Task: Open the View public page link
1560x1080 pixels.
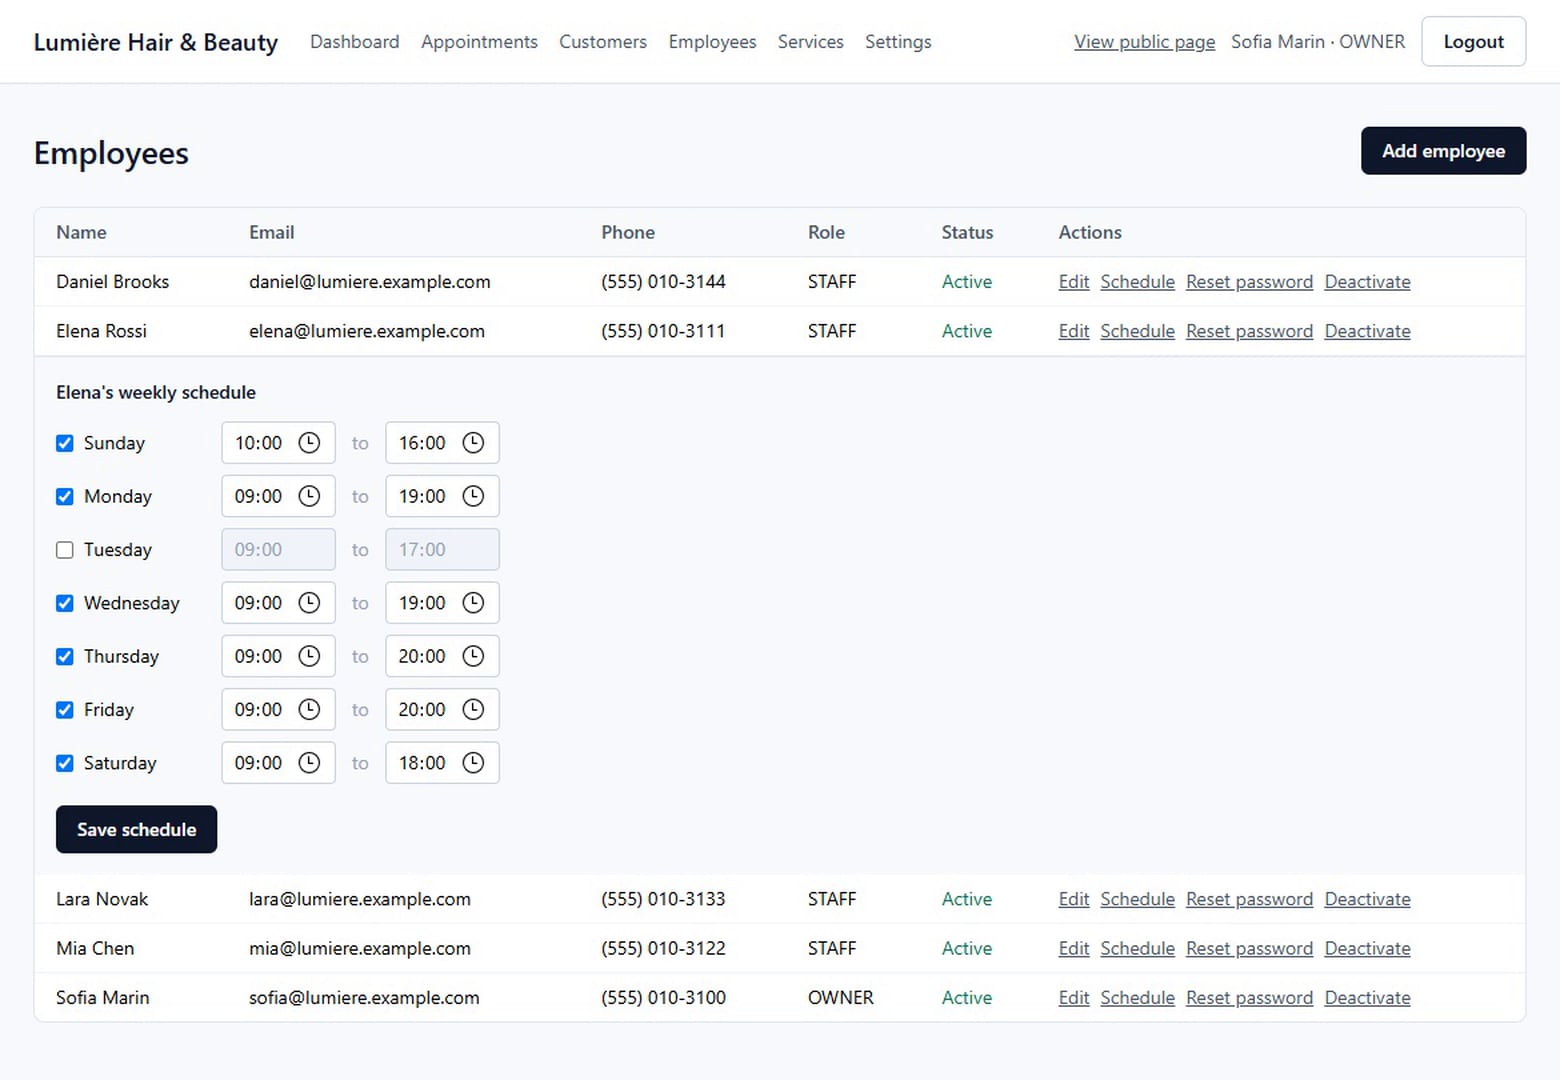Action: tap(1145, 42)
